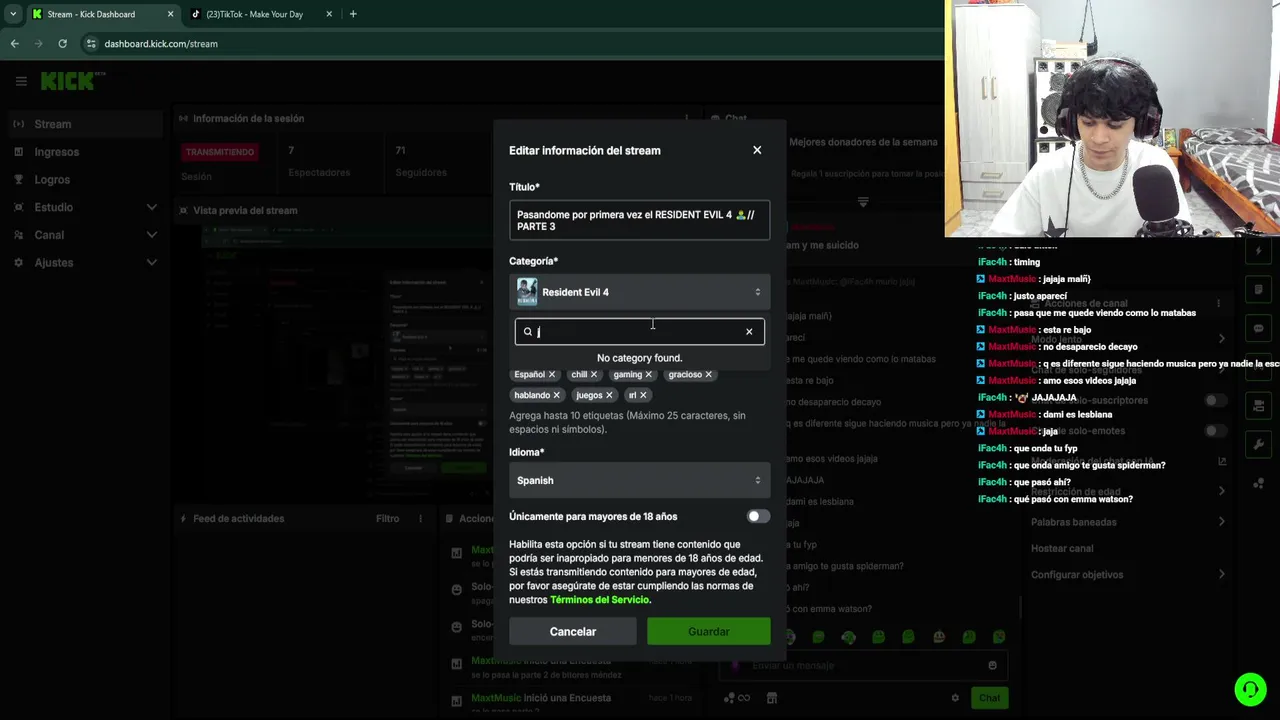
Task: Click the Enviar un mensaje chat input
Action: click(x=862, y=665)
